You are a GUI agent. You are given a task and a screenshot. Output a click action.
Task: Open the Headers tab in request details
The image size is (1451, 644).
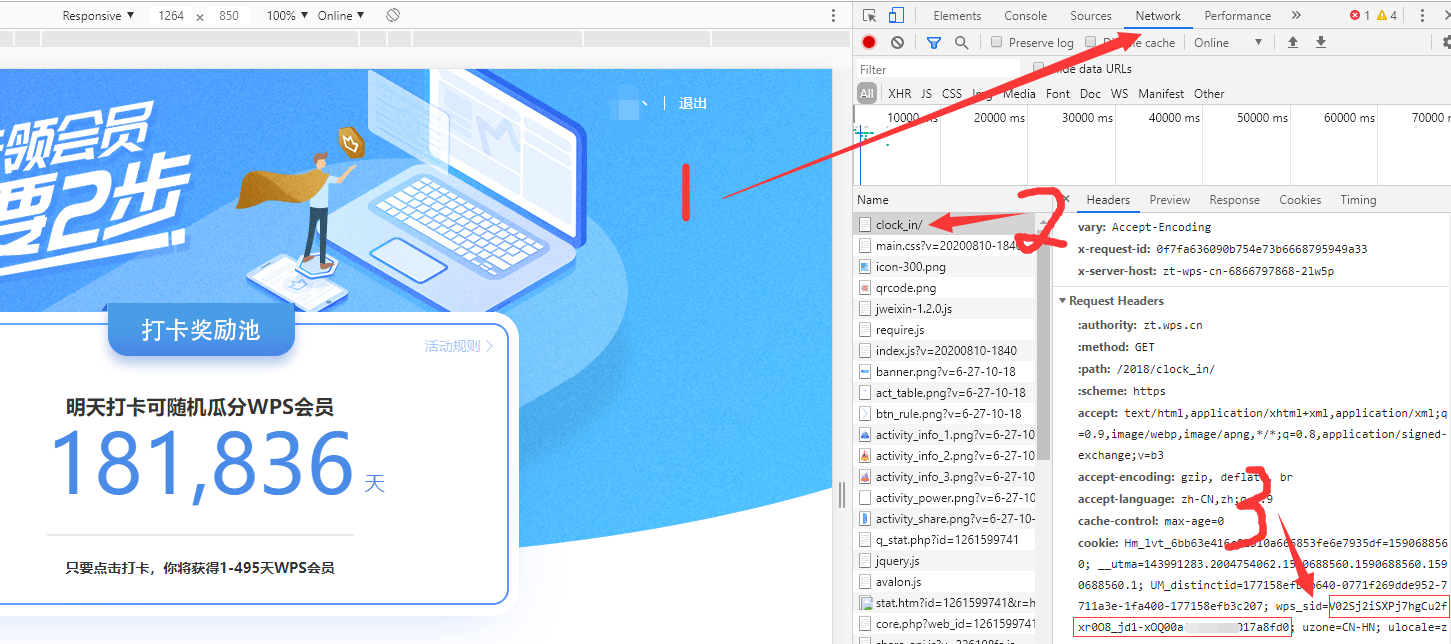[x=1108, y=199]
